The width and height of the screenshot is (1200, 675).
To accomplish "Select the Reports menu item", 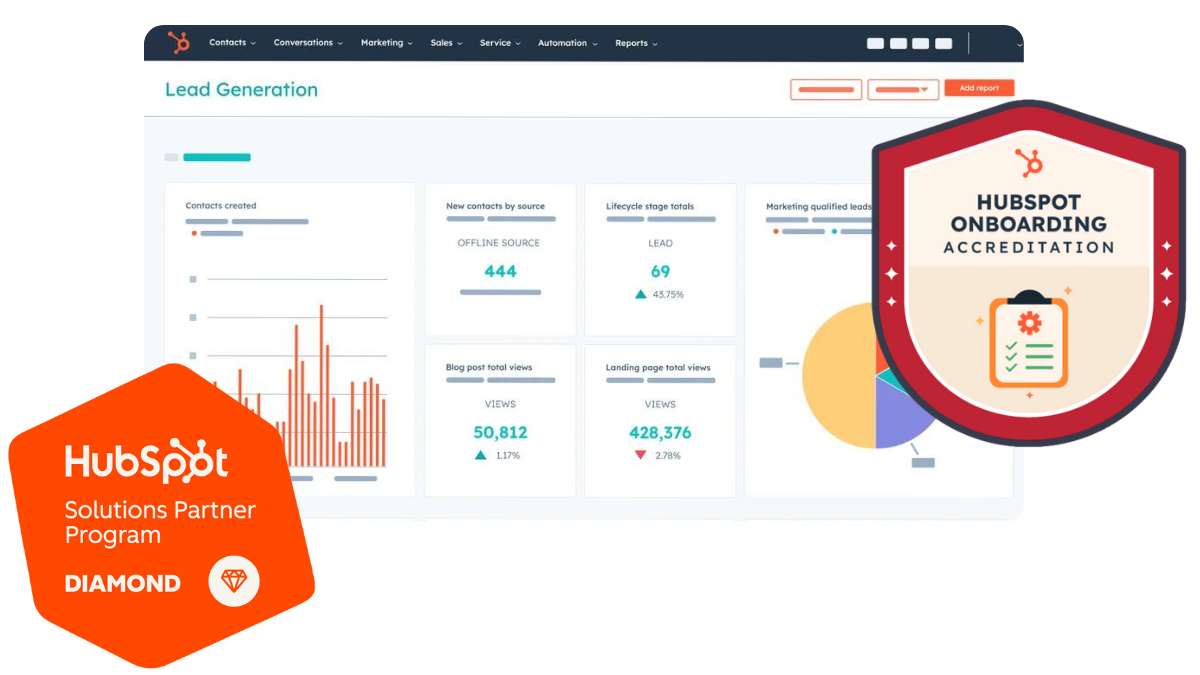I will coord(636,43).
